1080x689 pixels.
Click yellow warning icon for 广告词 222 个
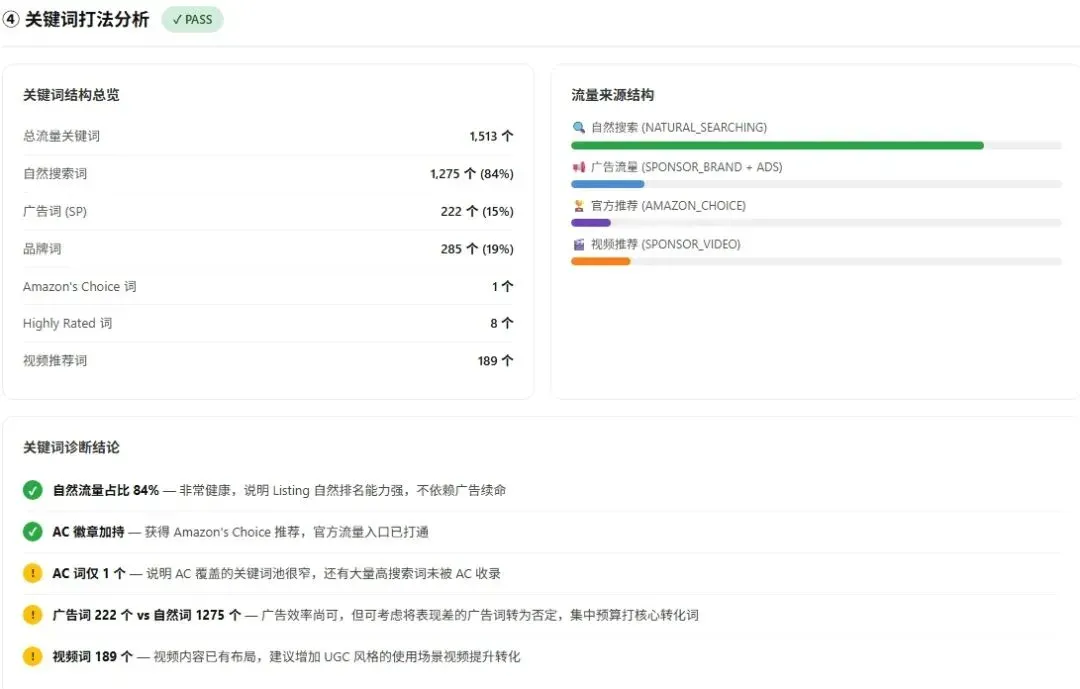[32, 615]
